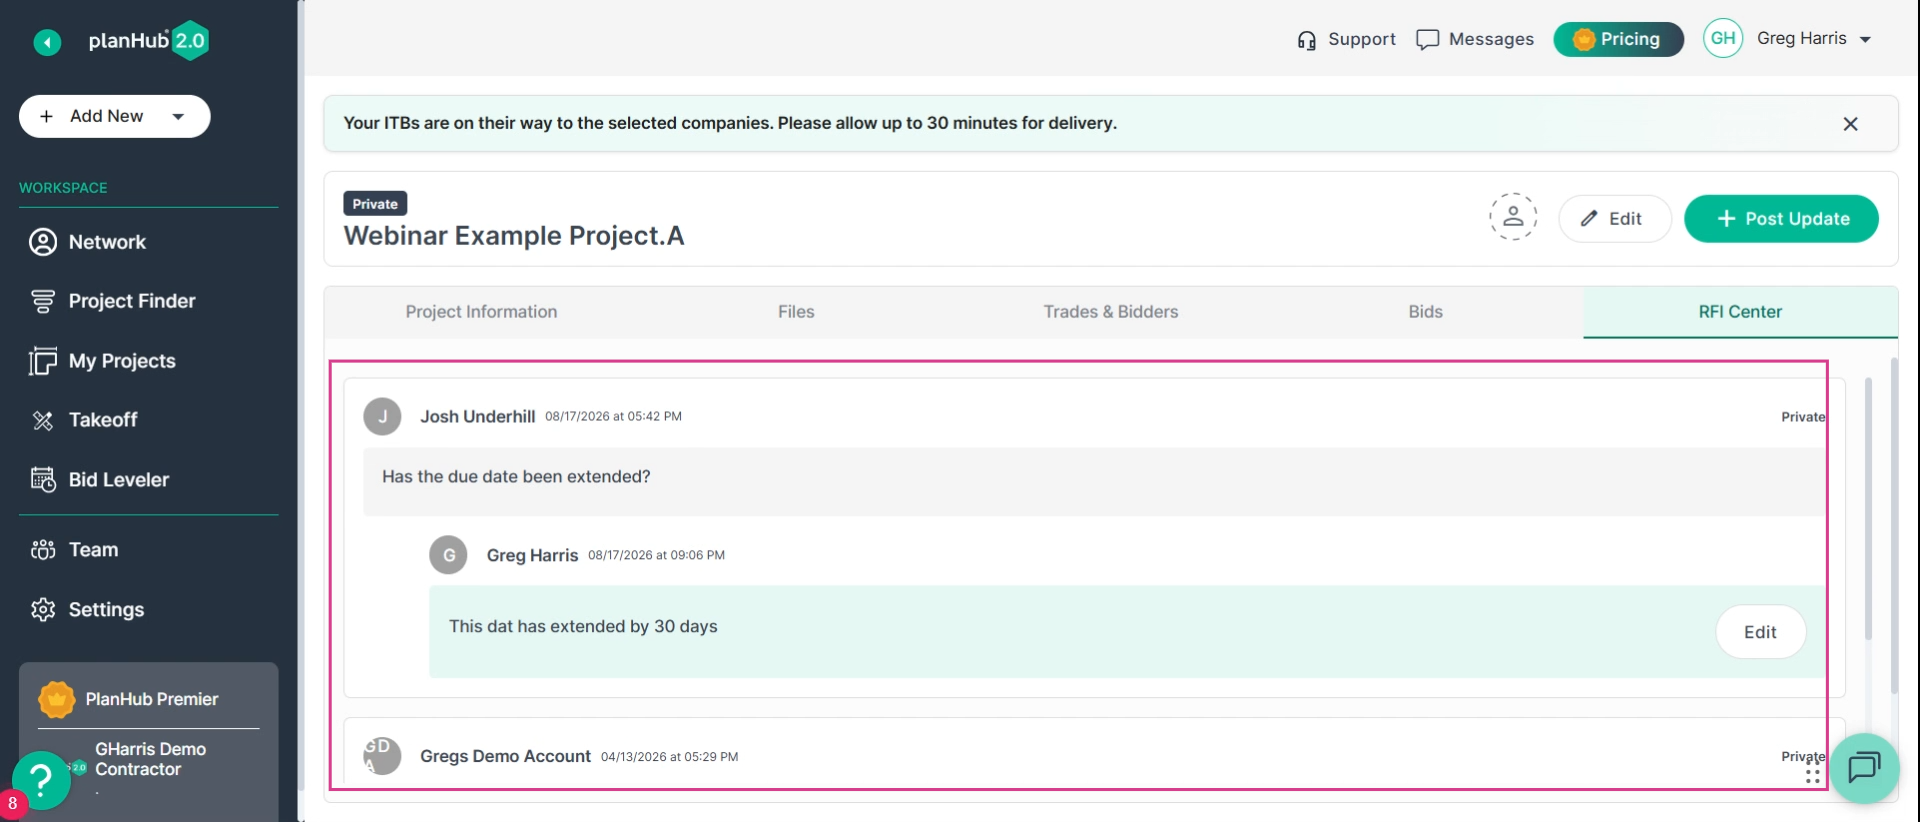The height and width of the screenshot is (822, 1920).
Task: Open the chat widget button
Action: click(1864, 768)
